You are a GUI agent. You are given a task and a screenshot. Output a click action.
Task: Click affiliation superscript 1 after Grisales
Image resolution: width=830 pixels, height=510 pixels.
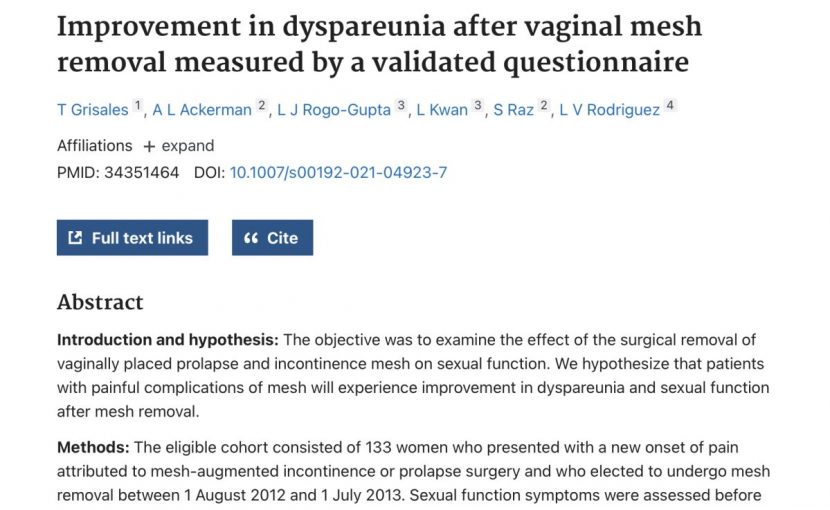coord(138,105)
